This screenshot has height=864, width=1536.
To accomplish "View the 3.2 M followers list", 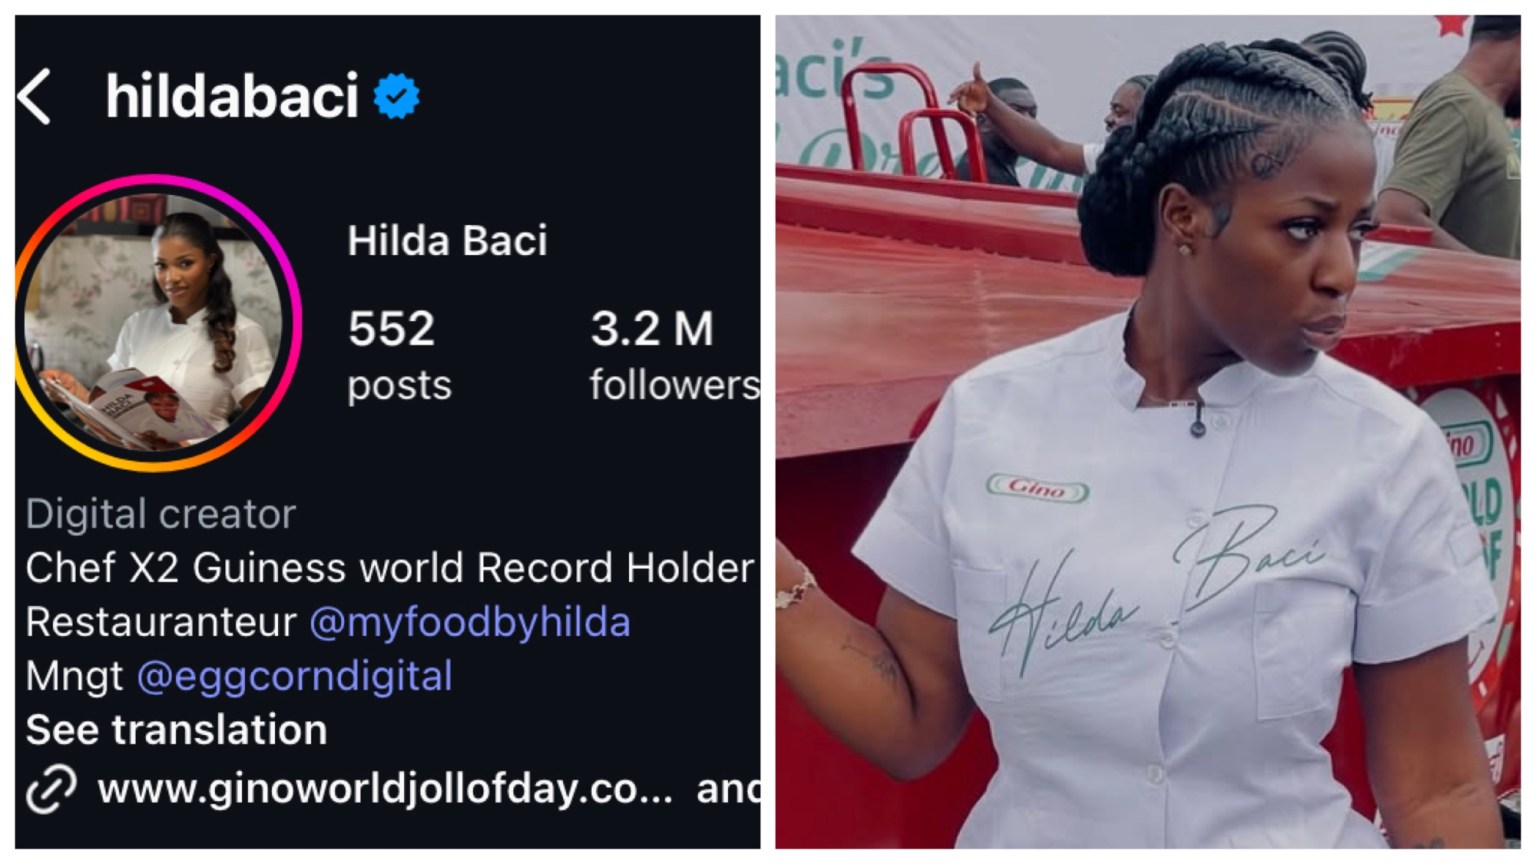I will [x=674, y=355].
